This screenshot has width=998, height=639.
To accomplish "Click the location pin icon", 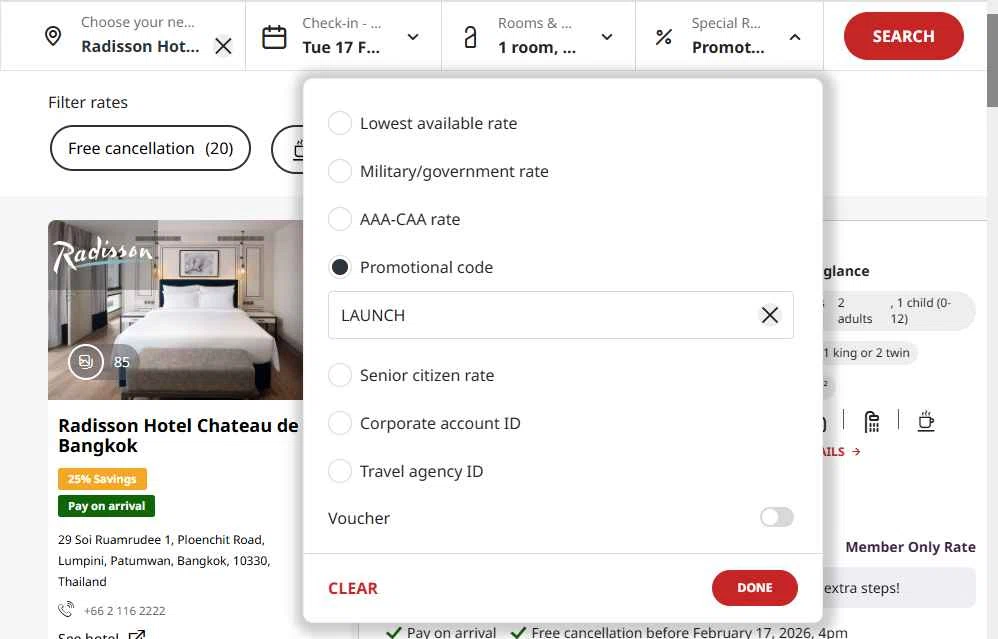I will [x=53, y=36].
